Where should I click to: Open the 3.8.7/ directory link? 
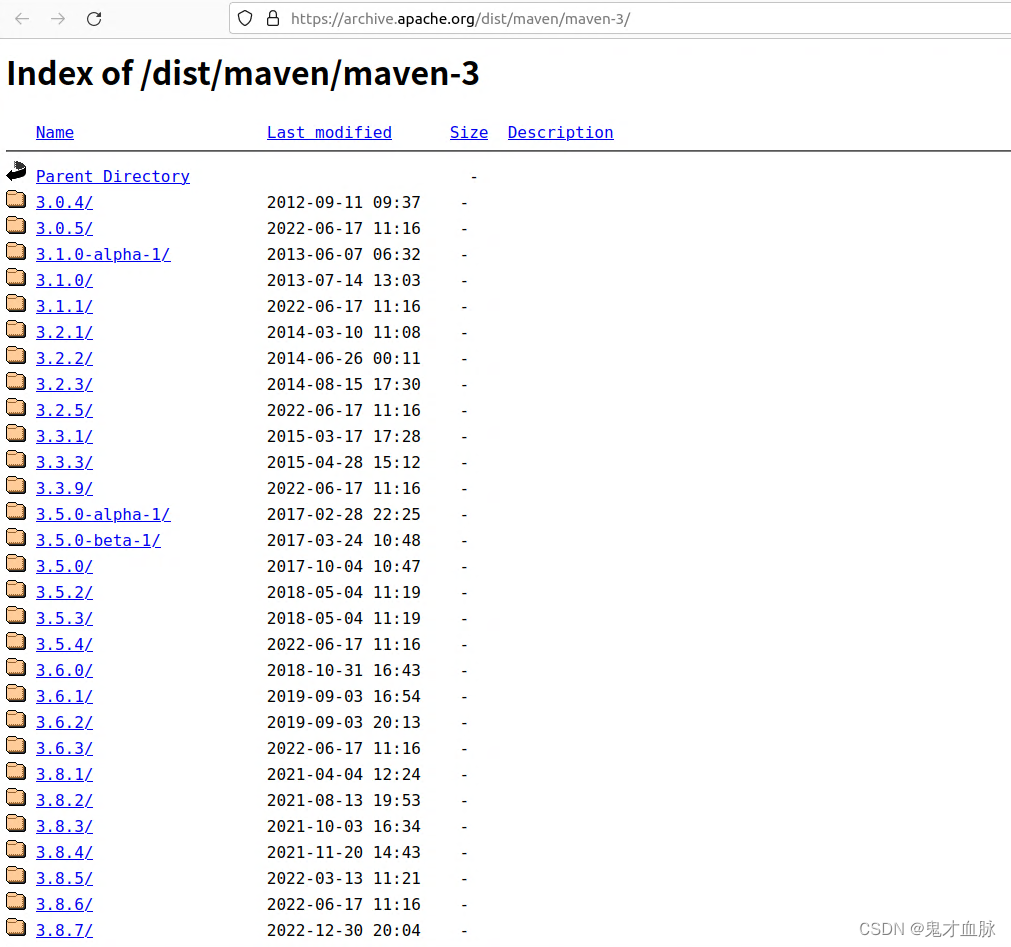(x=64, y=930)
